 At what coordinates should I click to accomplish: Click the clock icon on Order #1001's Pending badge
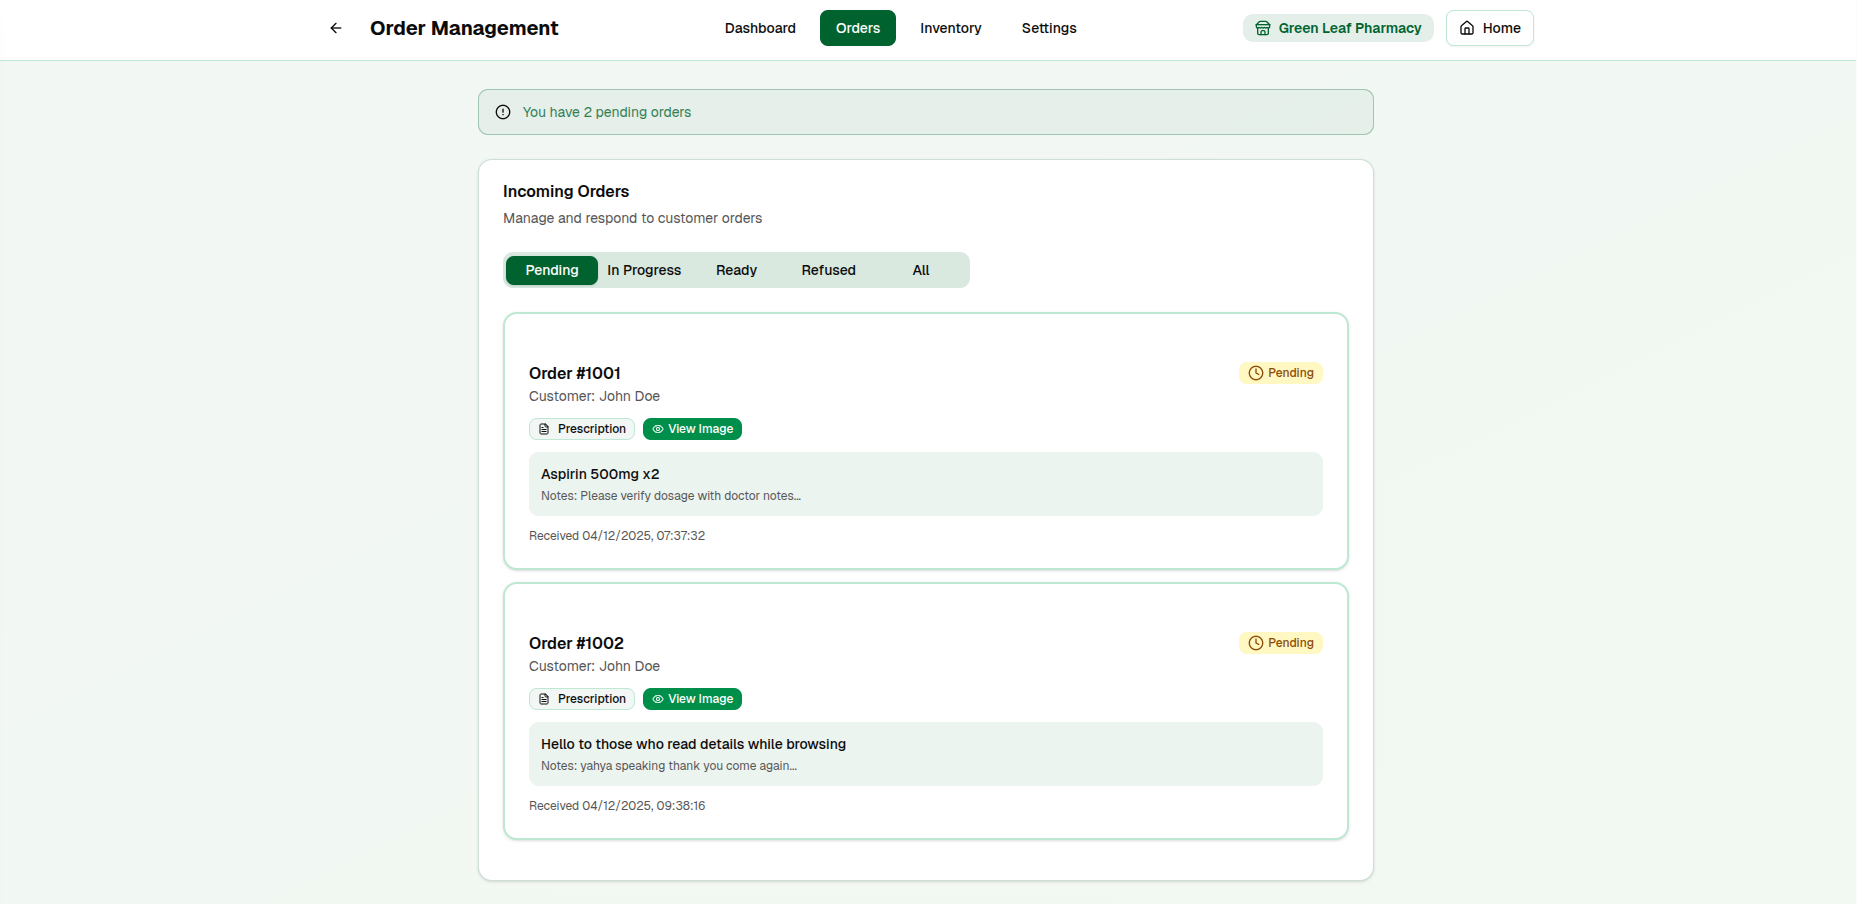(x=1255, y=372)
